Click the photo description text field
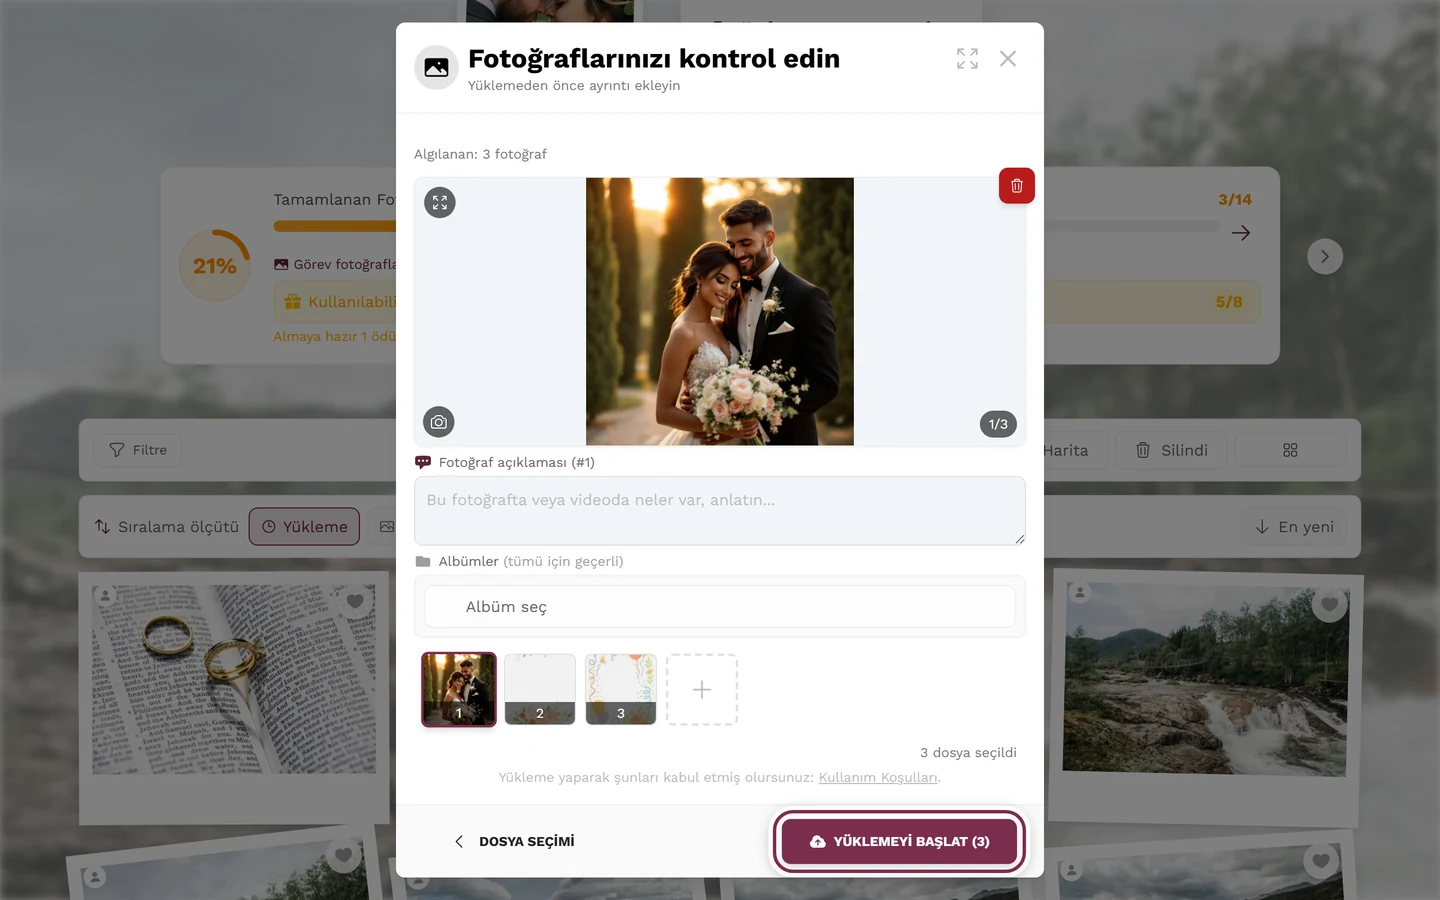The image size is (1440, 900). tap(720, 511)
